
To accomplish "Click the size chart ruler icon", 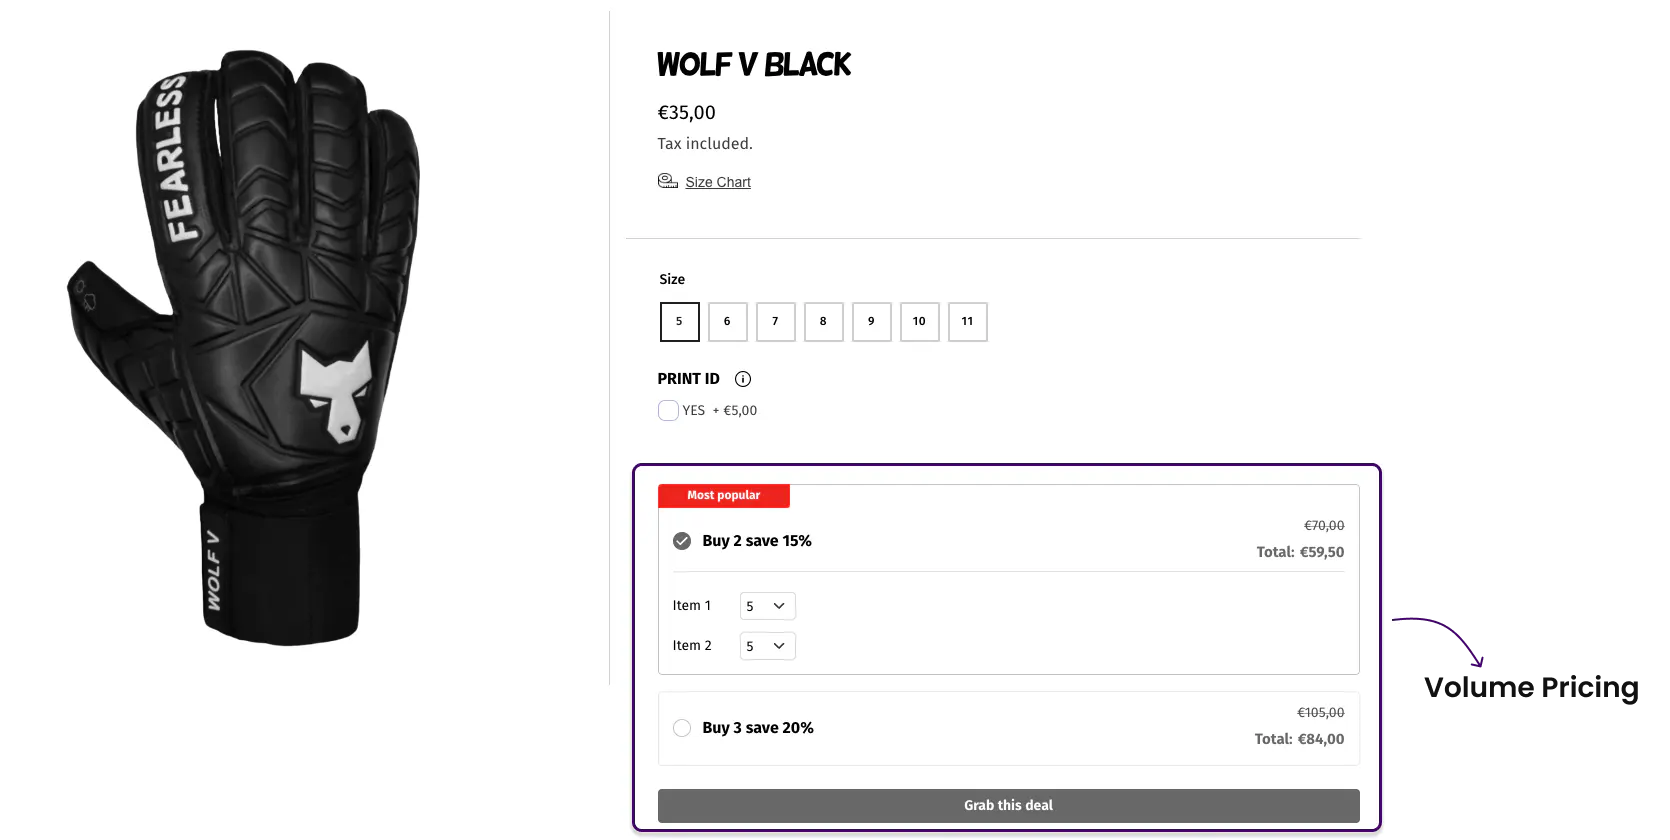I will 667,181.
